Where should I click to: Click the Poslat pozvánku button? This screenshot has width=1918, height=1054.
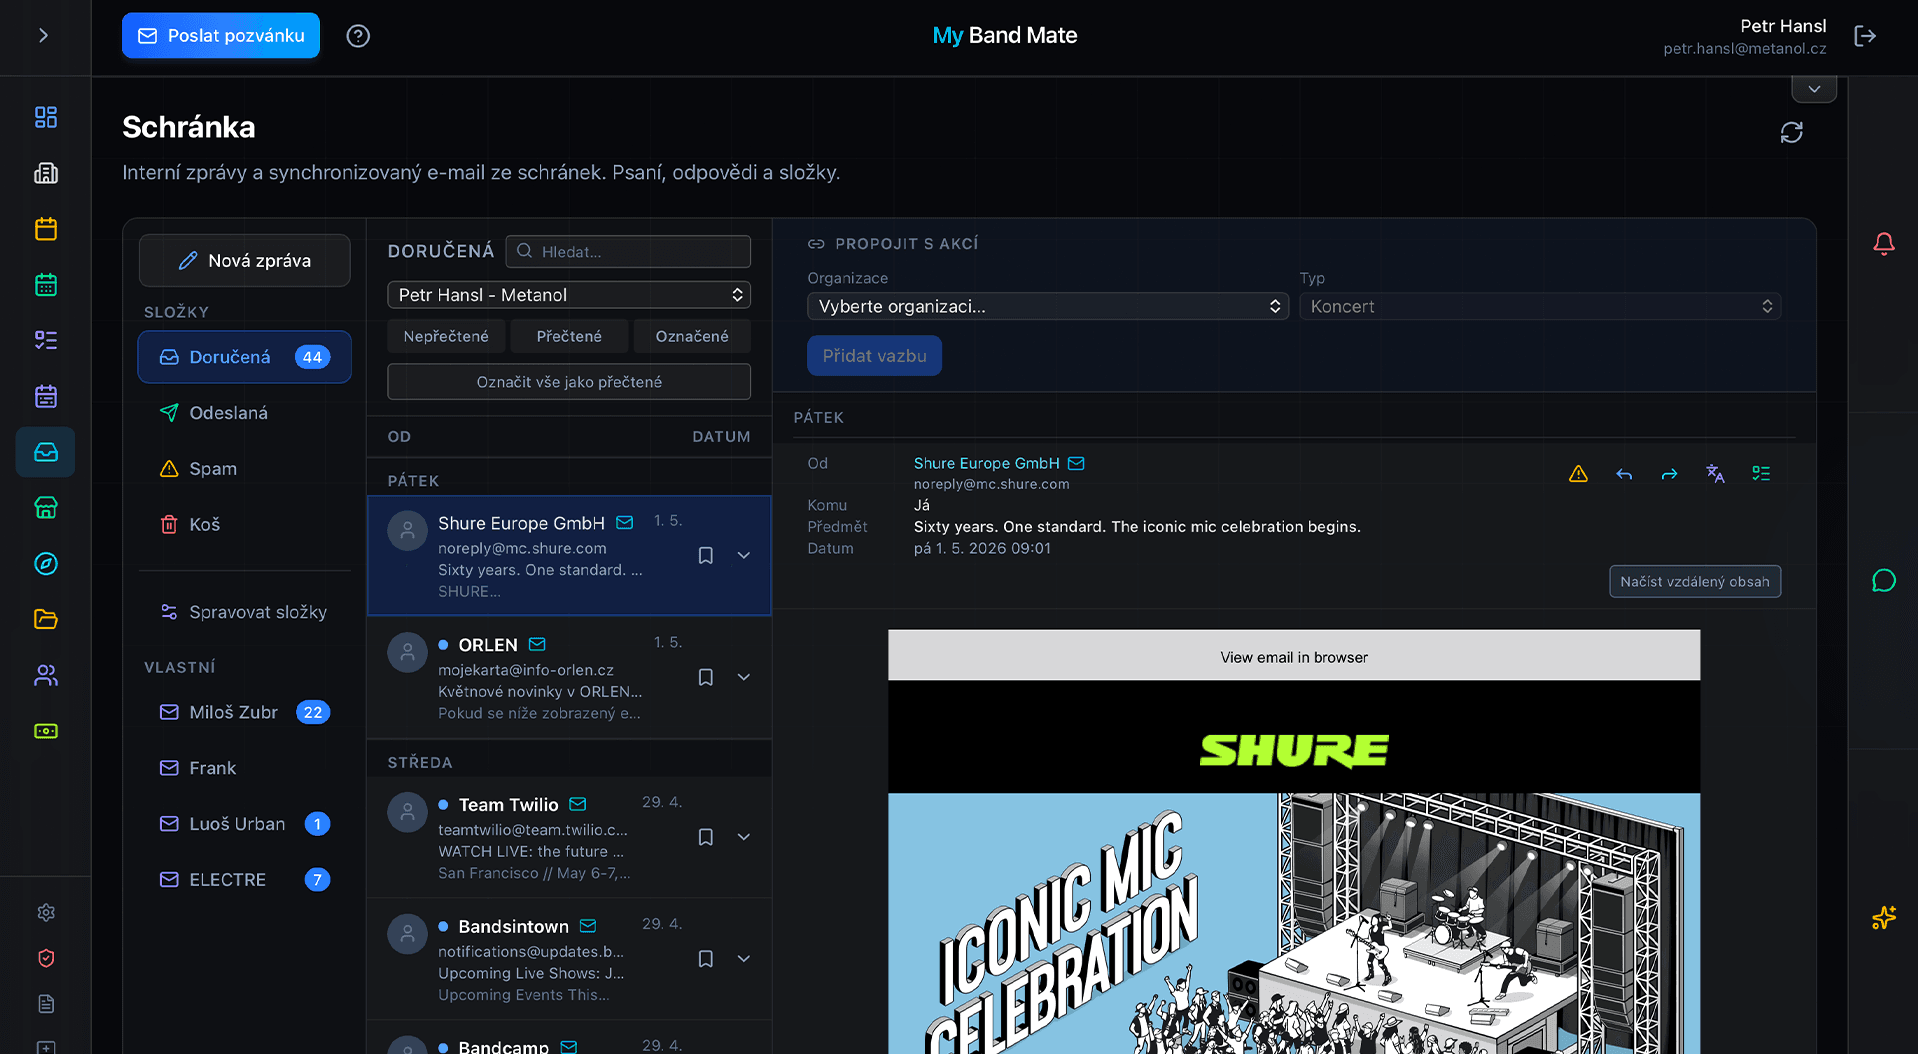[221, 36]
